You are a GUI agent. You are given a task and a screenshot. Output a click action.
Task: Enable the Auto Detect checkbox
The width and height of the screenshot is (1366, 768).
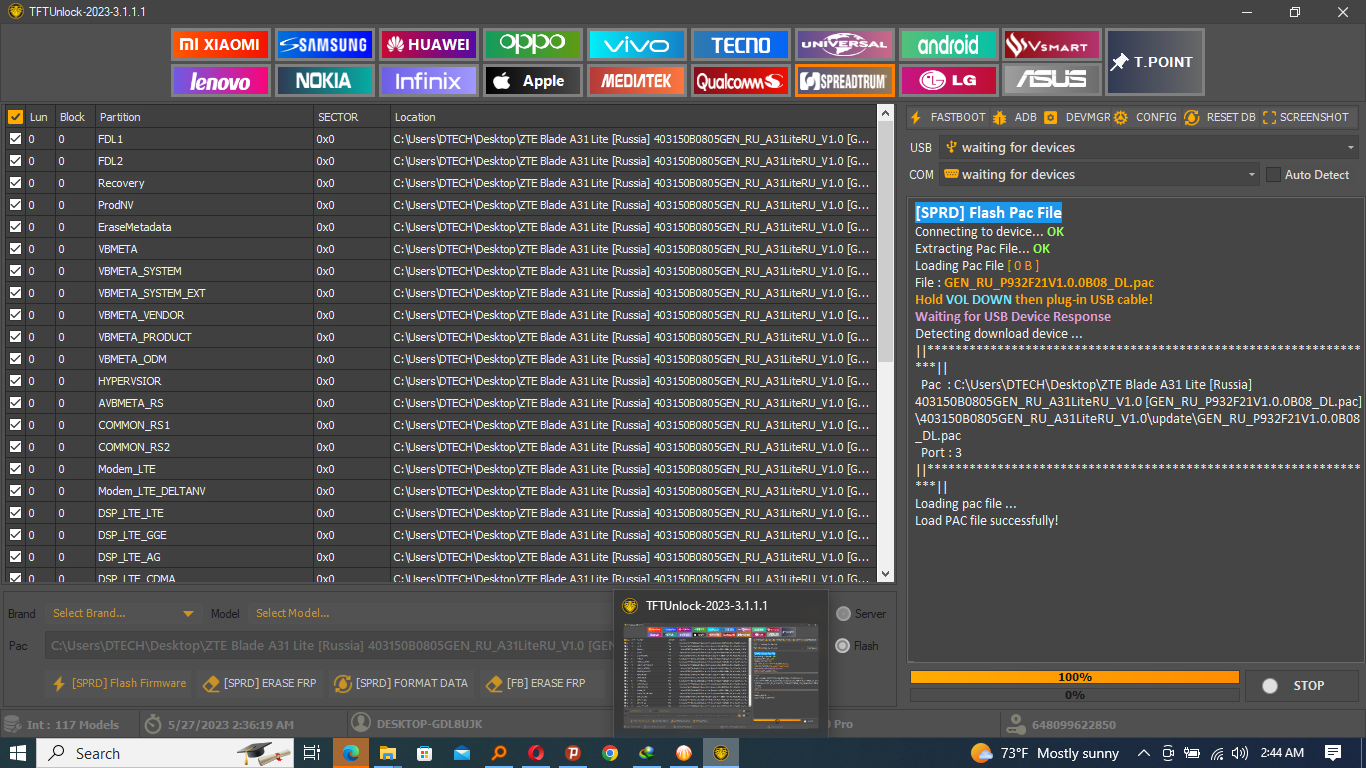click(x=1273, y=174)
